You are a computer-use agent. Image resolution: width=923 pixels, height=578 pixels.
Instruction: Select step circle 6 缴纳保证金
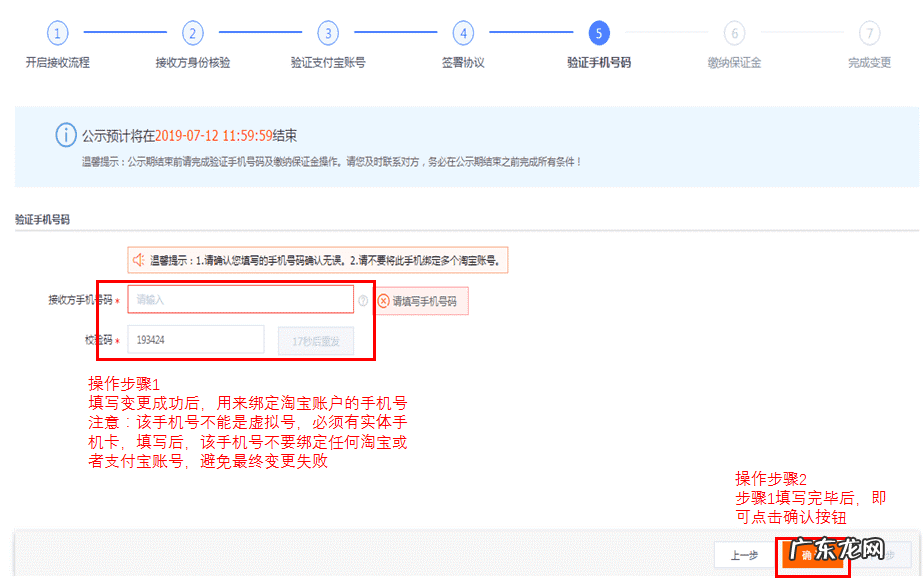click(x=735, y=33)
